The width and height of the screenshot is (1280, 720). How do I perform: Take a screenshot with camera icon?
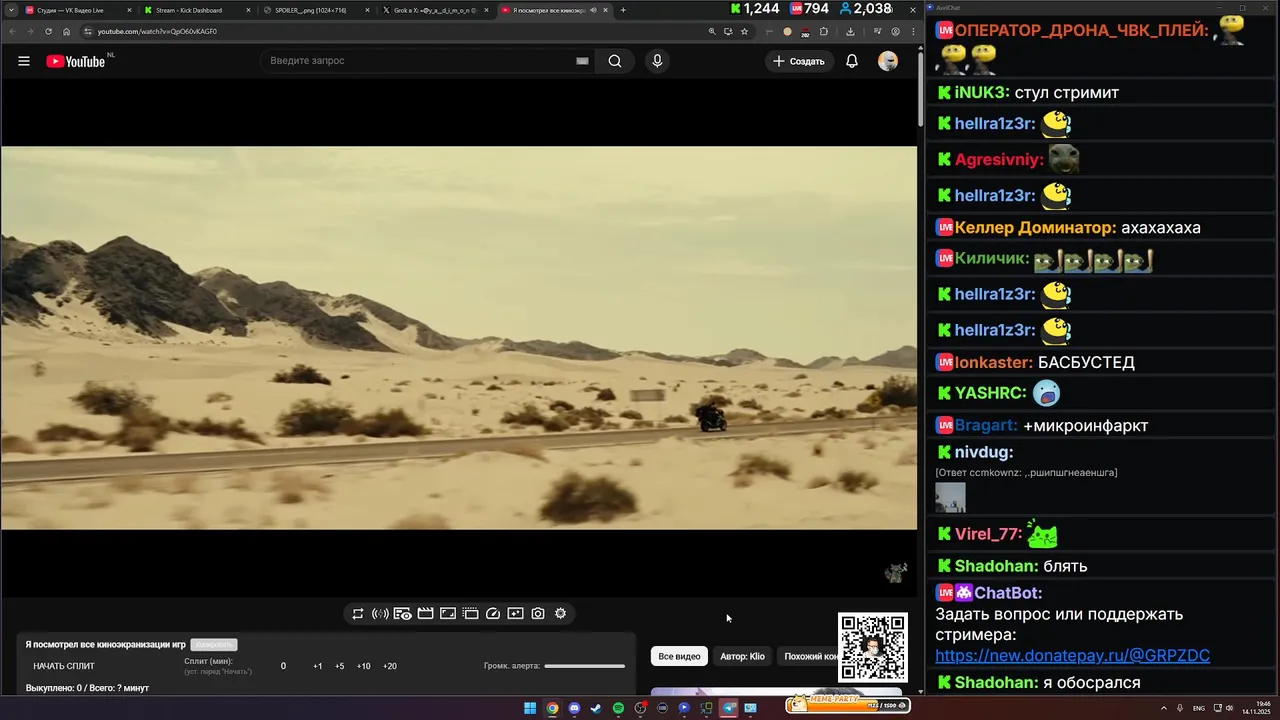[x=538, y=614]
